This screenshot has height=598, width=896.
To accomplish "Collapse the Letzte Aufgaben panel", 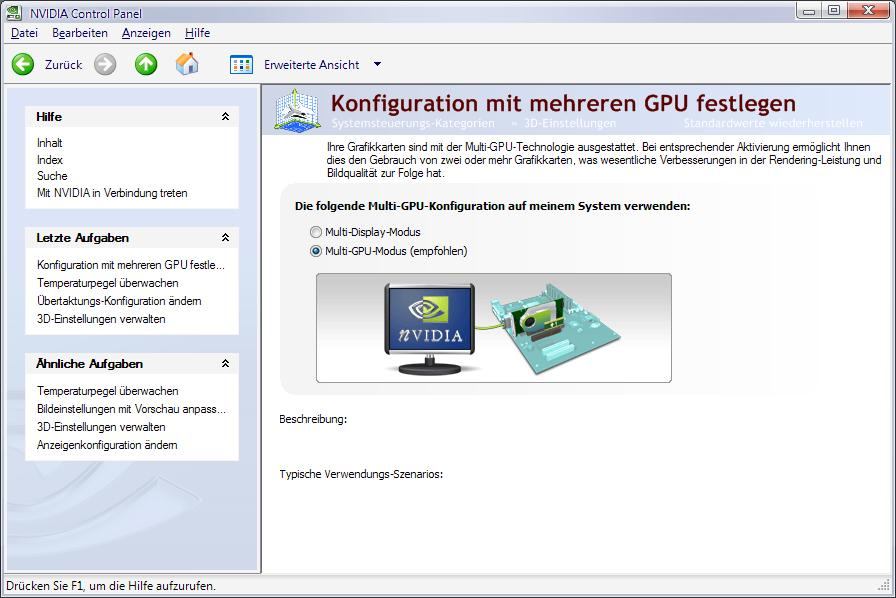I will click(x=226, y=237).
